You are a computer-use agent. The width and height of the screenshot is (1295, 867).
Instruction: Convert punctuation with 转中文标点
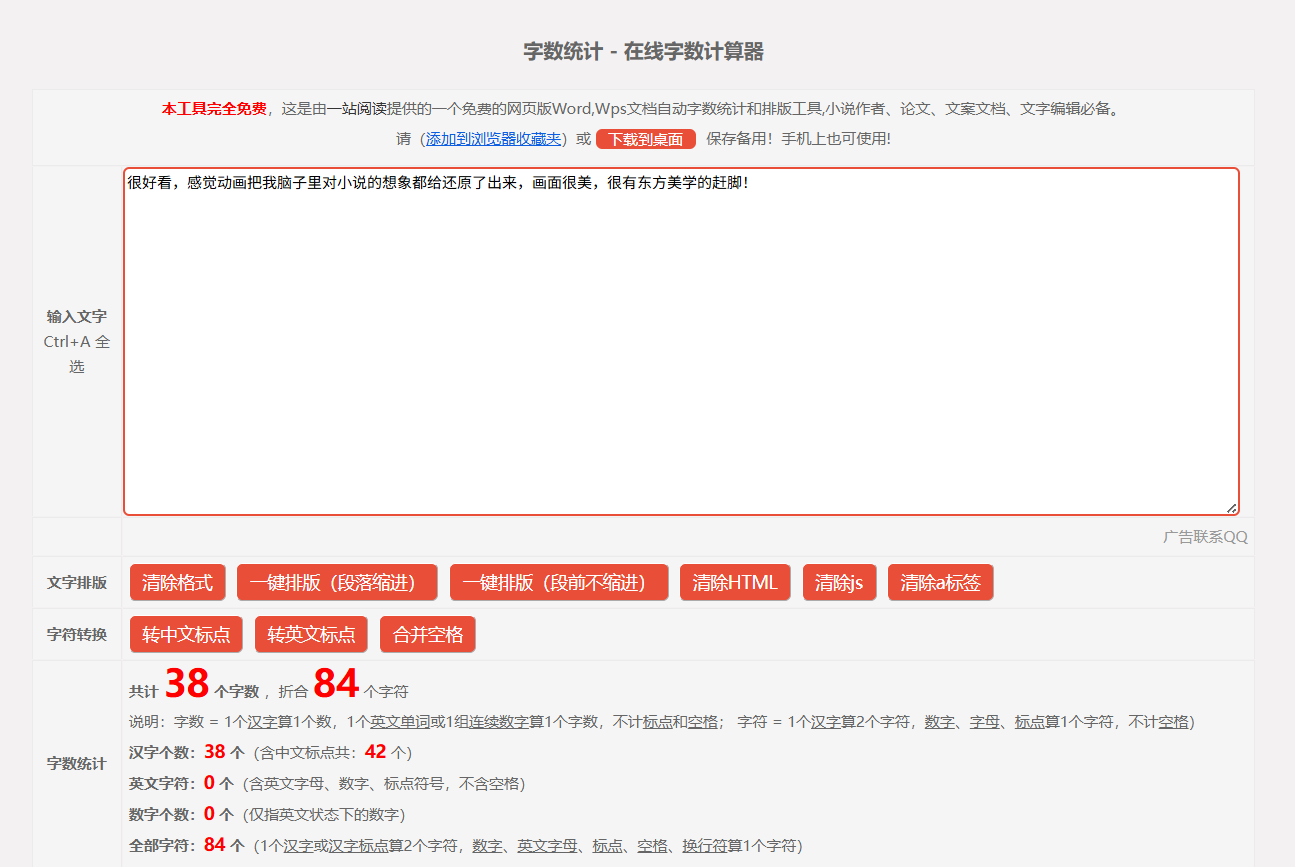[186, 634]
